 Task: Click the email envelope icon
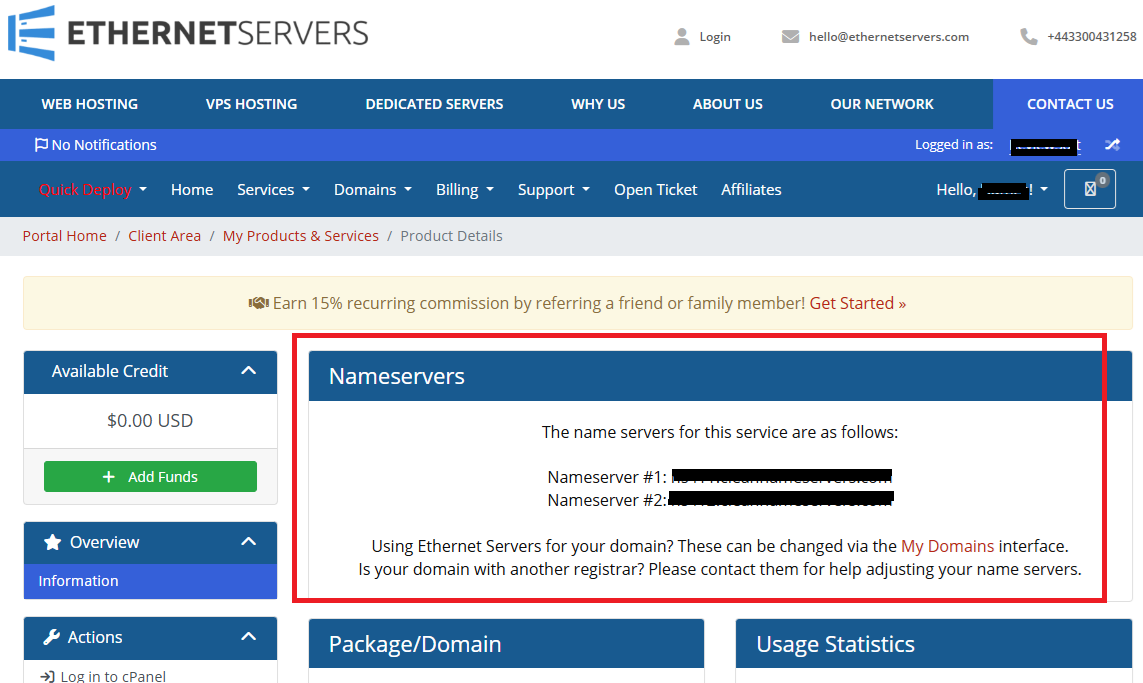[x=790, y=36]
